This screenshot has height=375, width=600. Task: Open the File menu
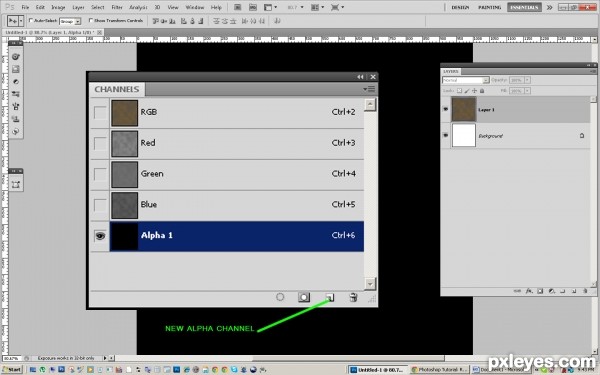pos(25,7)
